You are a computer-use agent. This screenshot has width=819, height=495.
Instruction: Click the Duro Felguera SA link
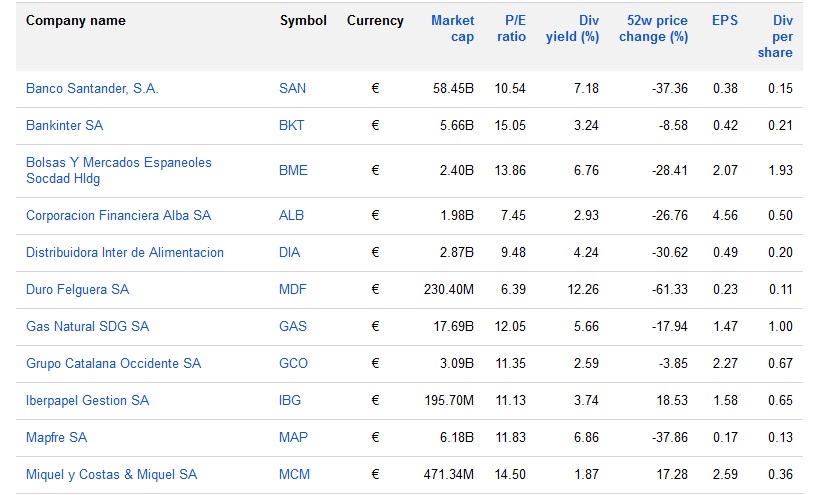pos(77,289)
